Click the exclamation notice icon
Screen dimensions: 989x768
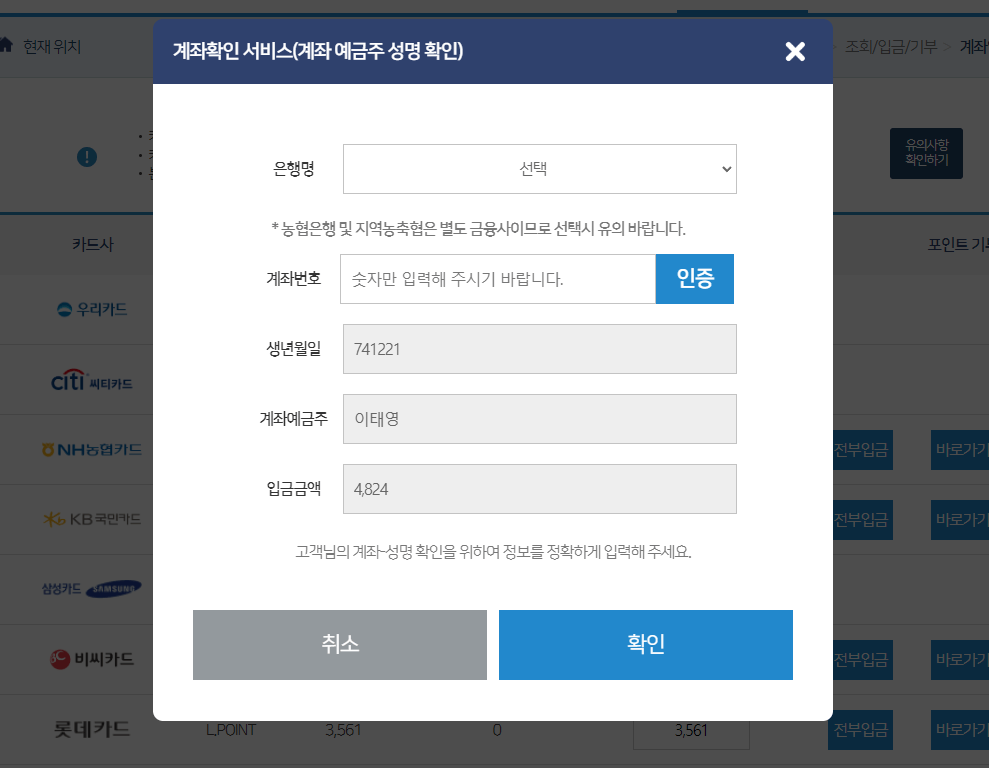[86, 156]
